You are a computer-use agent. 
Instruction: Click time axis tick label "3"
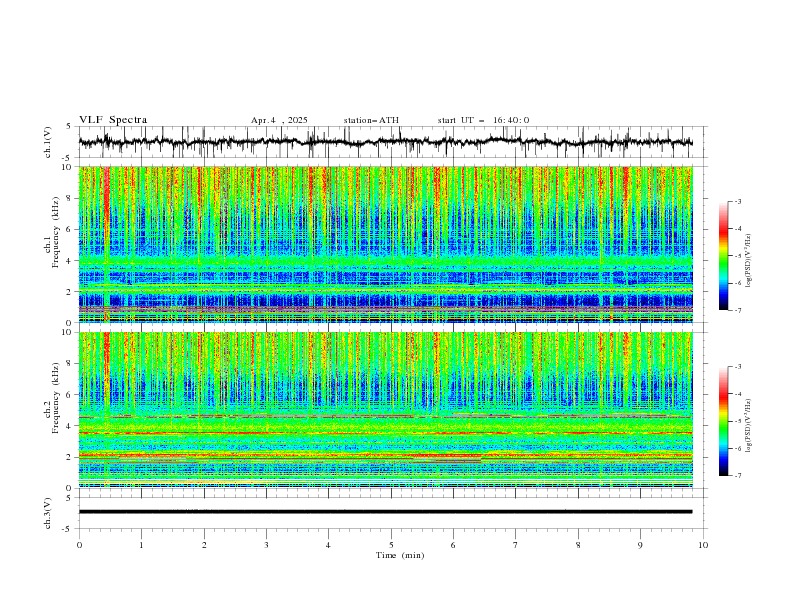pos(266,545)
